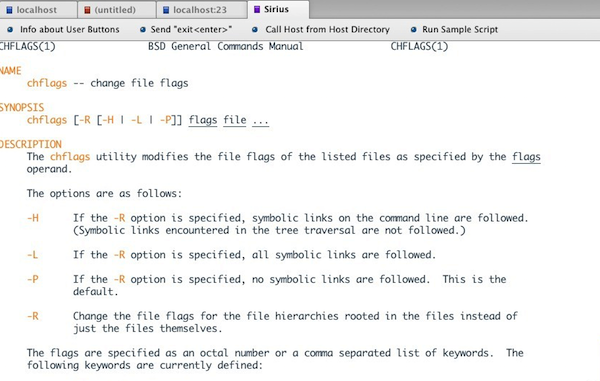
Task: Click the -L option label
Action: [x=33, y=255]
